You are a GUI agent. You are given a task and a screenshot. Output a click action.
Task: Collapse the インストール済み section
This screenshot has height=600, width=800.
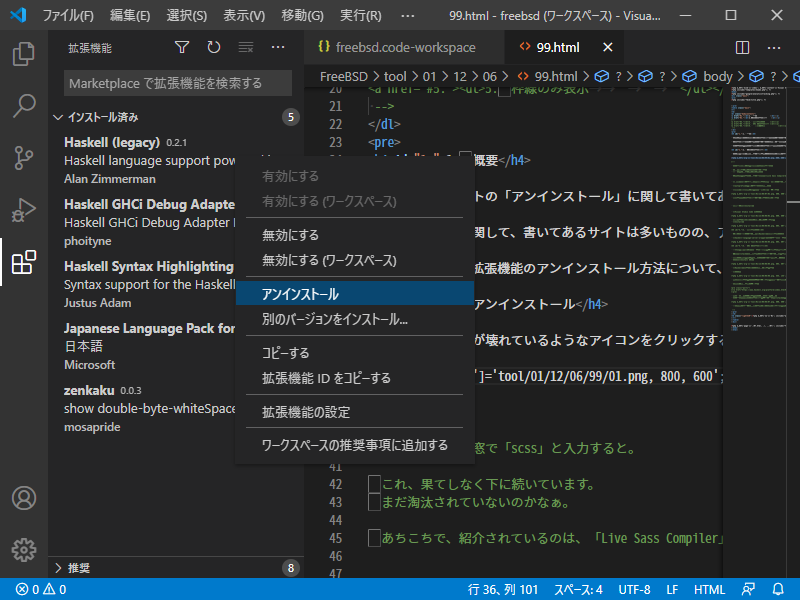[58, 117]
